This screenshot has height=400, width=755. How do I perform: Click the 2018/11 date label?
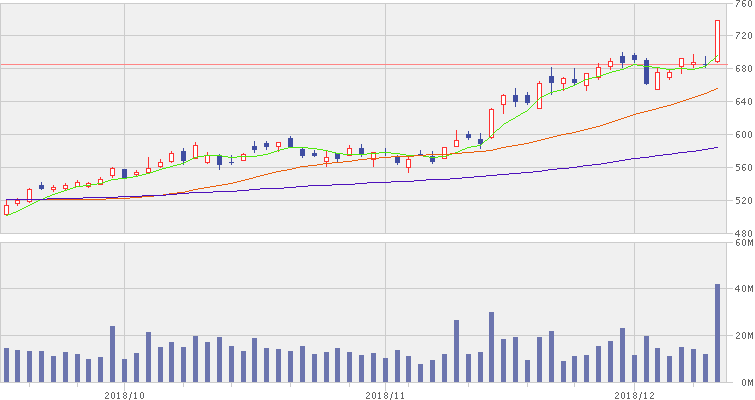pyautogui.click(x=385, y=393)
